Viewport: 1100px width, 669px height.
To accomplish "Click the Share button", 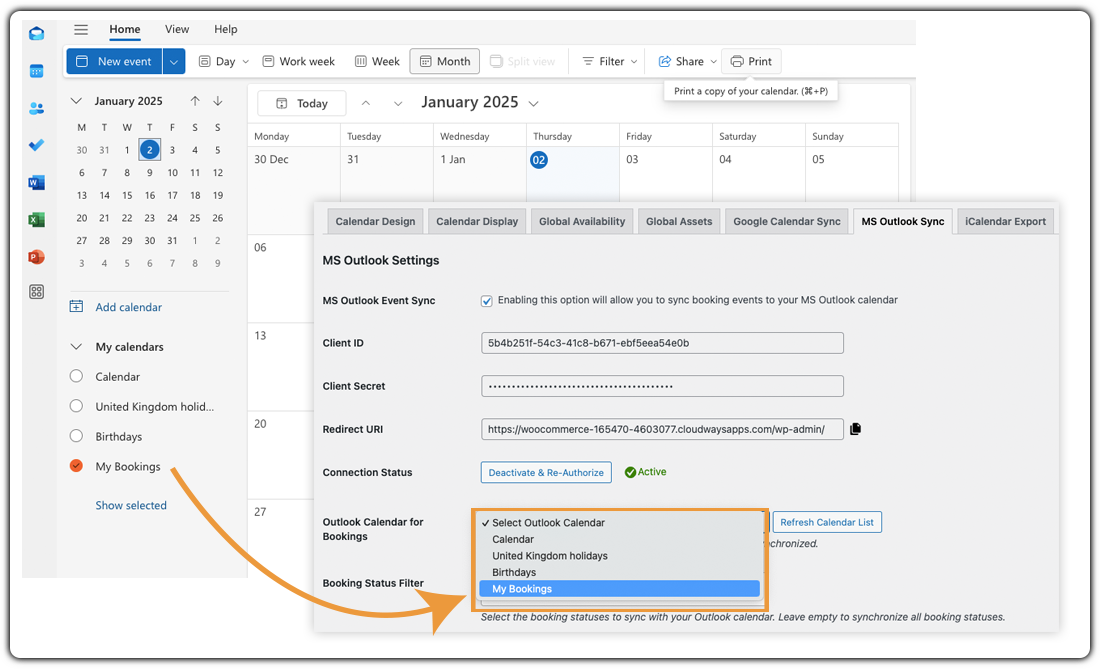I will 680,61.
